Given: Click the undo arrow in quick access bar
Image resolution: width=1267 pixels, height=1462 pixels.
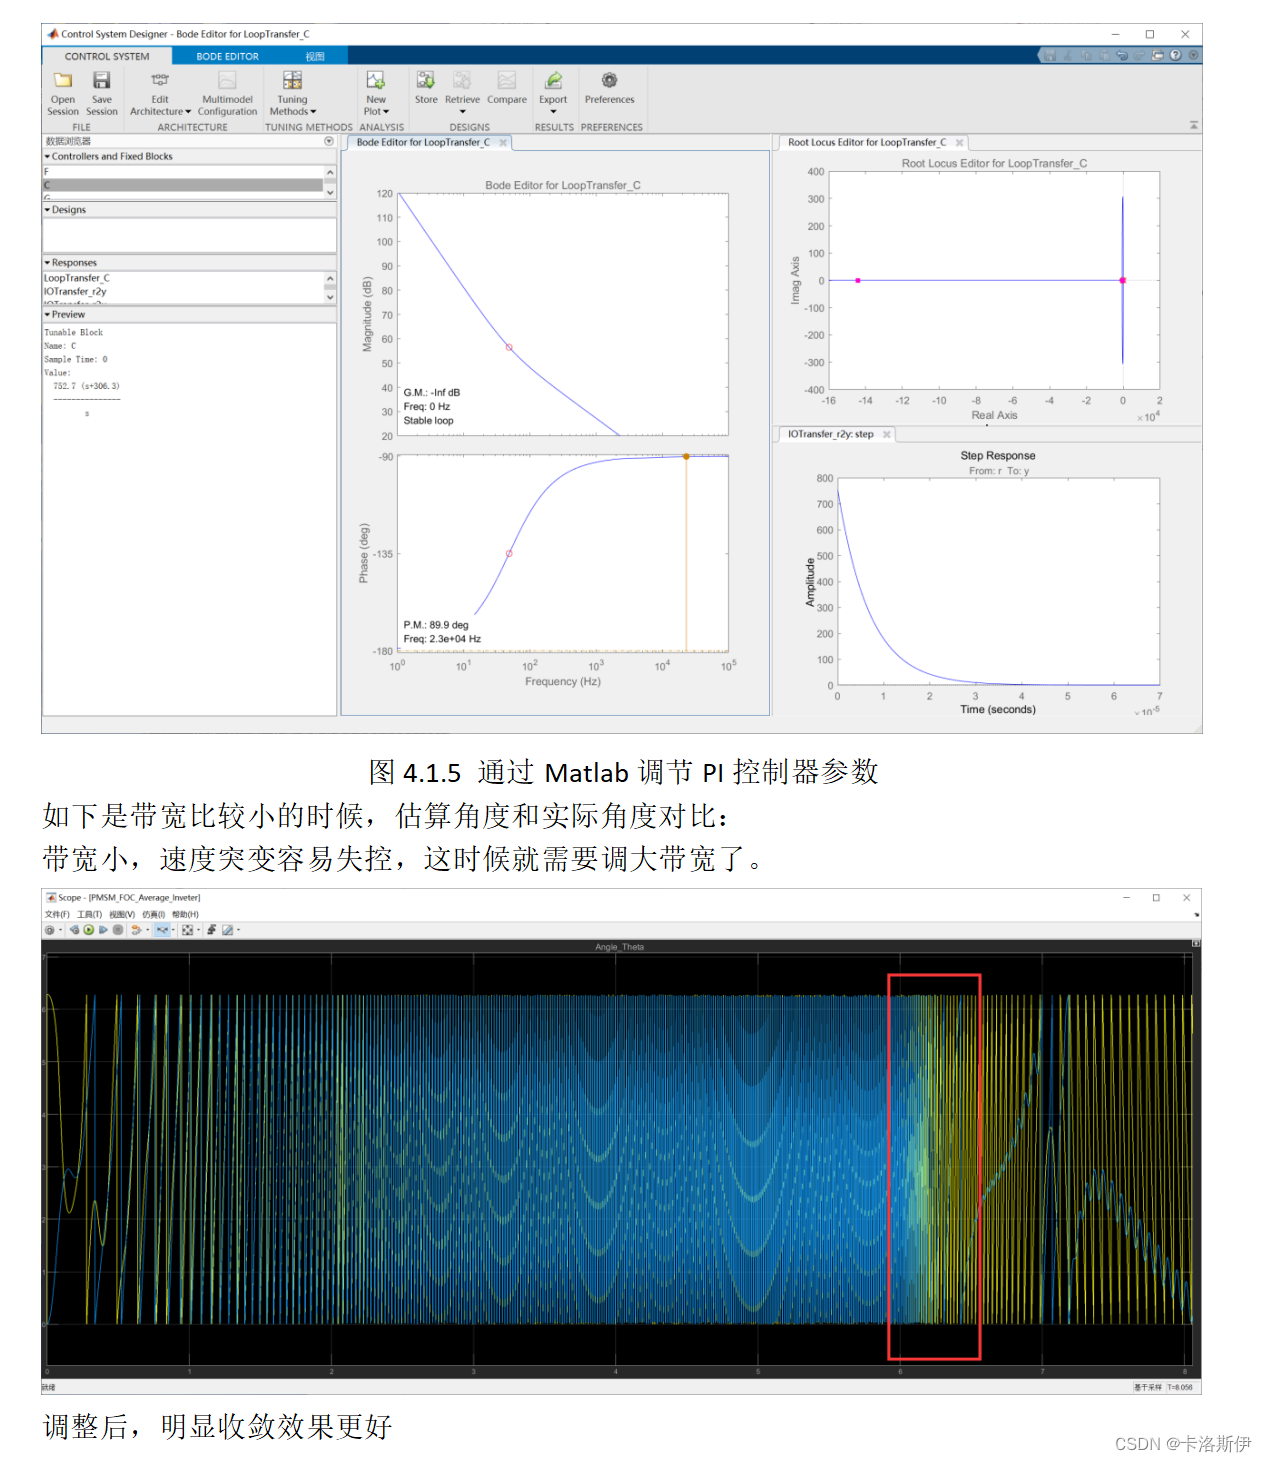Looking at the screenshot, I should [x=1122, y=55].
